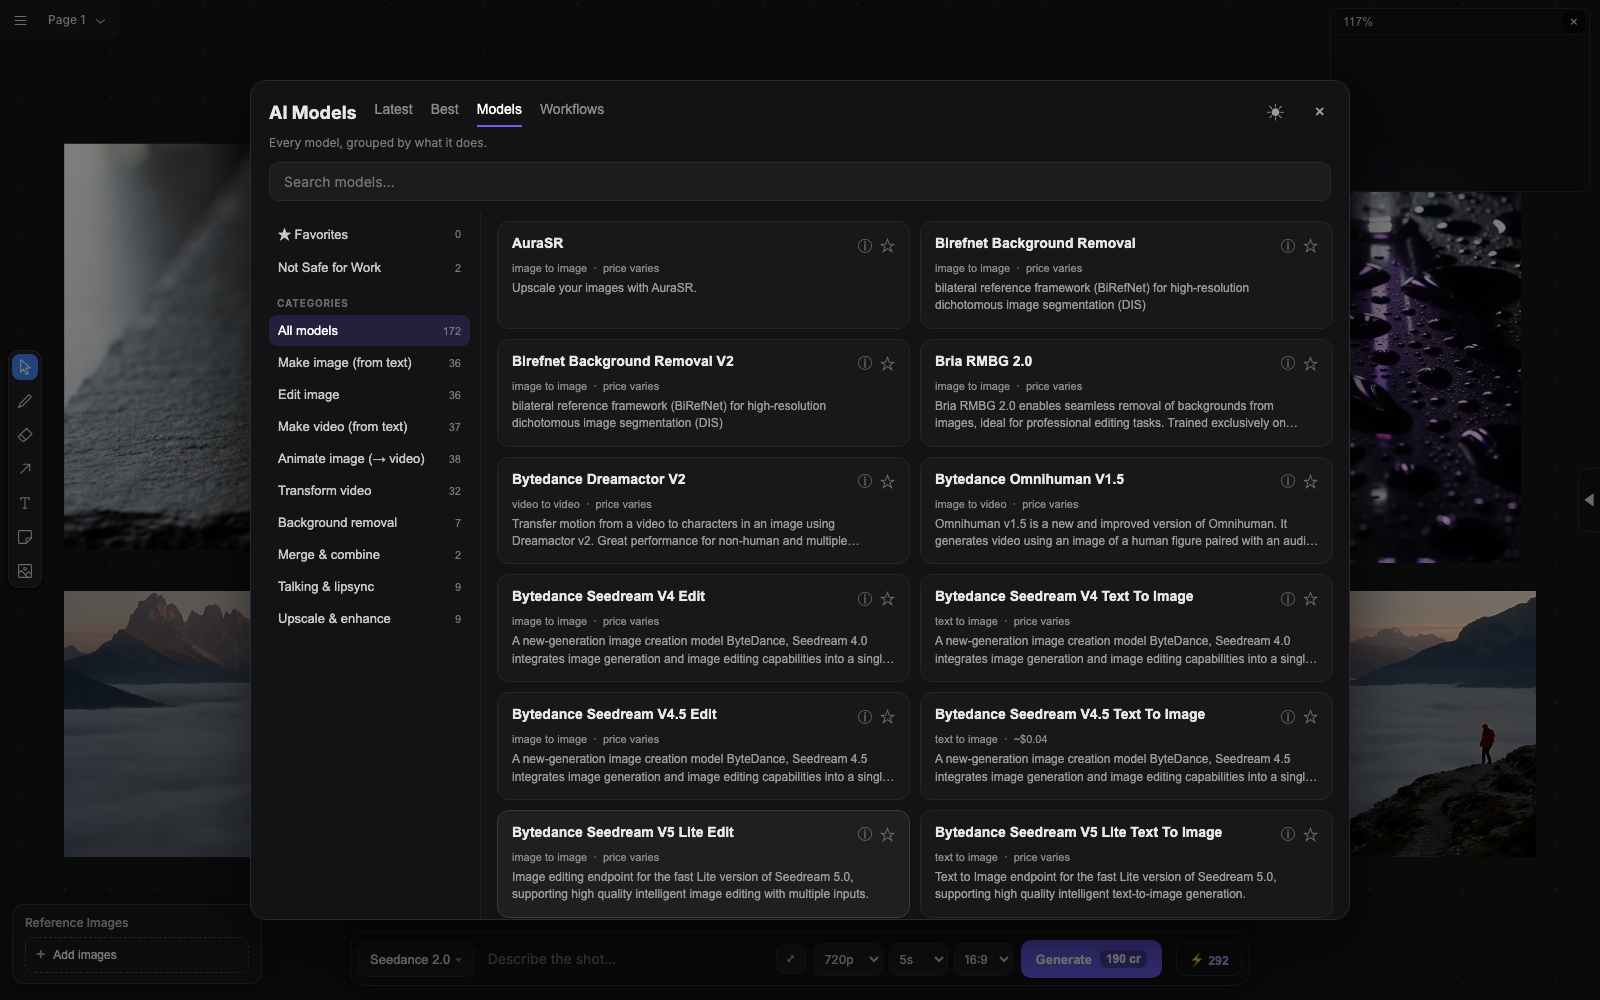Screen dimensions: 1600x1000
Task: Select the arrow tool
Action: pyautogui.click(x=25, y=469)
